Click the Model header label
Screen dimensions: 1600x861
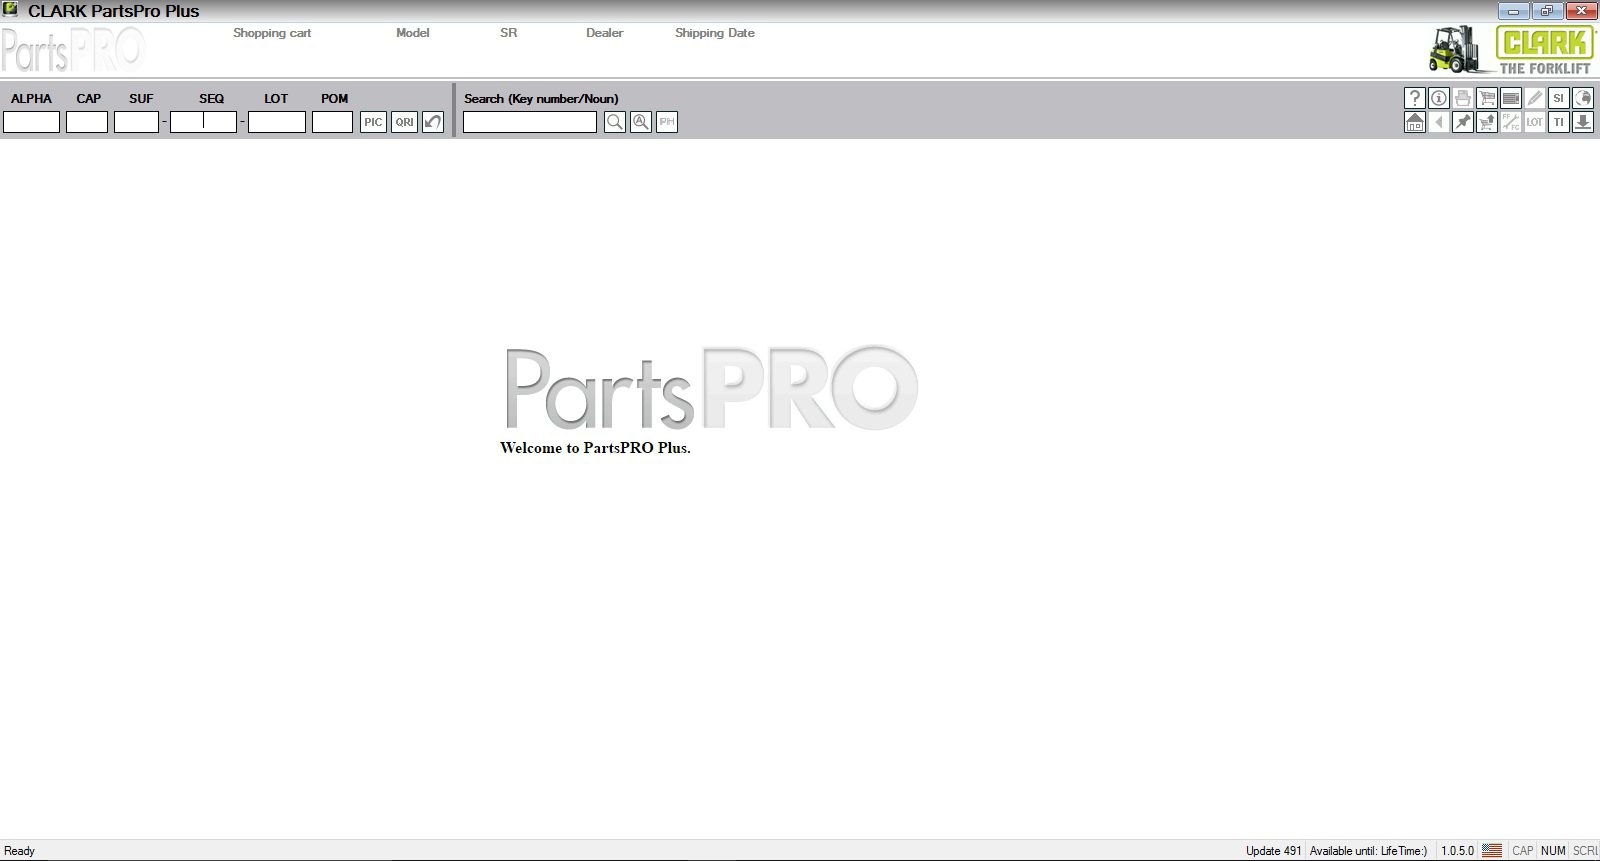click(x=412, y=33)
